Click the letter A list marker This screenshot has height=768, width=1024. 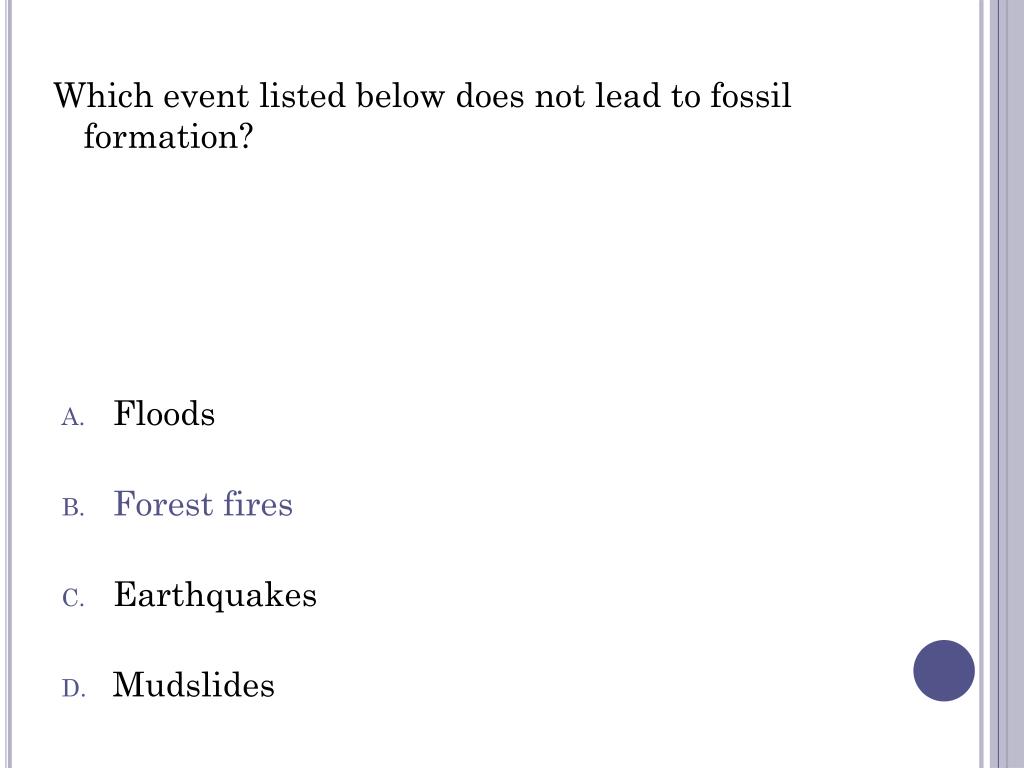pos(72,418)
